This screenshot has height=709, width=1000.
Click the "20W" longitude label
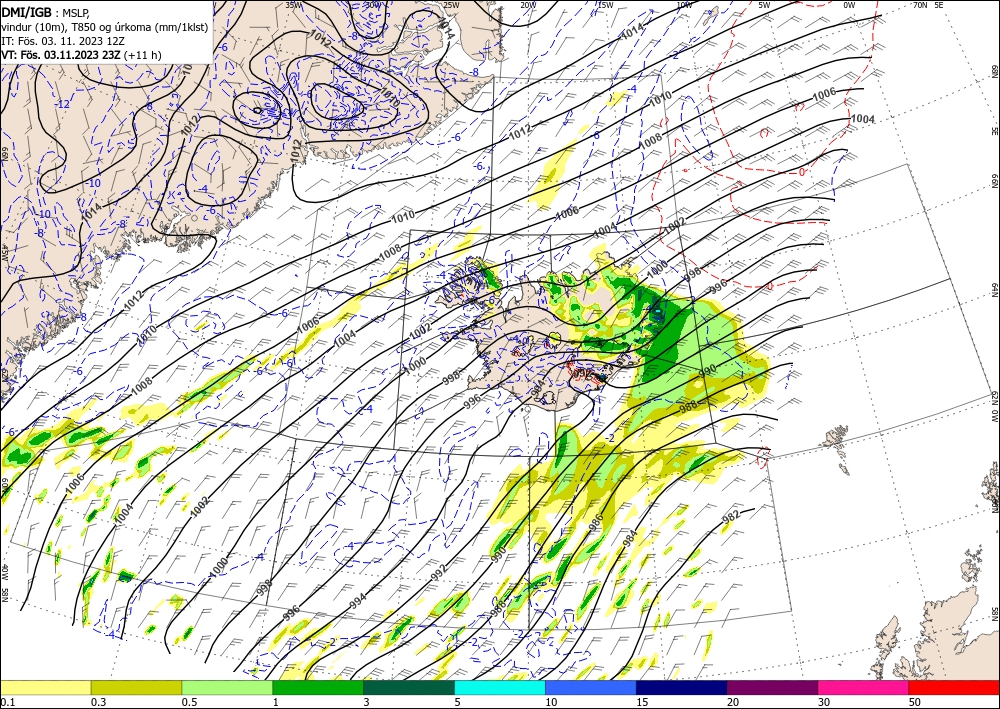click(x=528, y=4)
